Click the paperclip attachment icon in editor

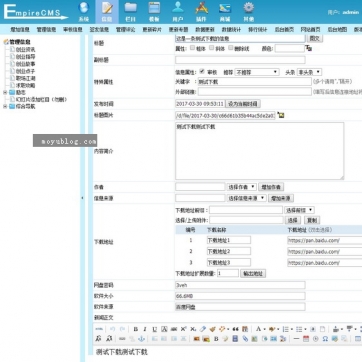[245, 339]
